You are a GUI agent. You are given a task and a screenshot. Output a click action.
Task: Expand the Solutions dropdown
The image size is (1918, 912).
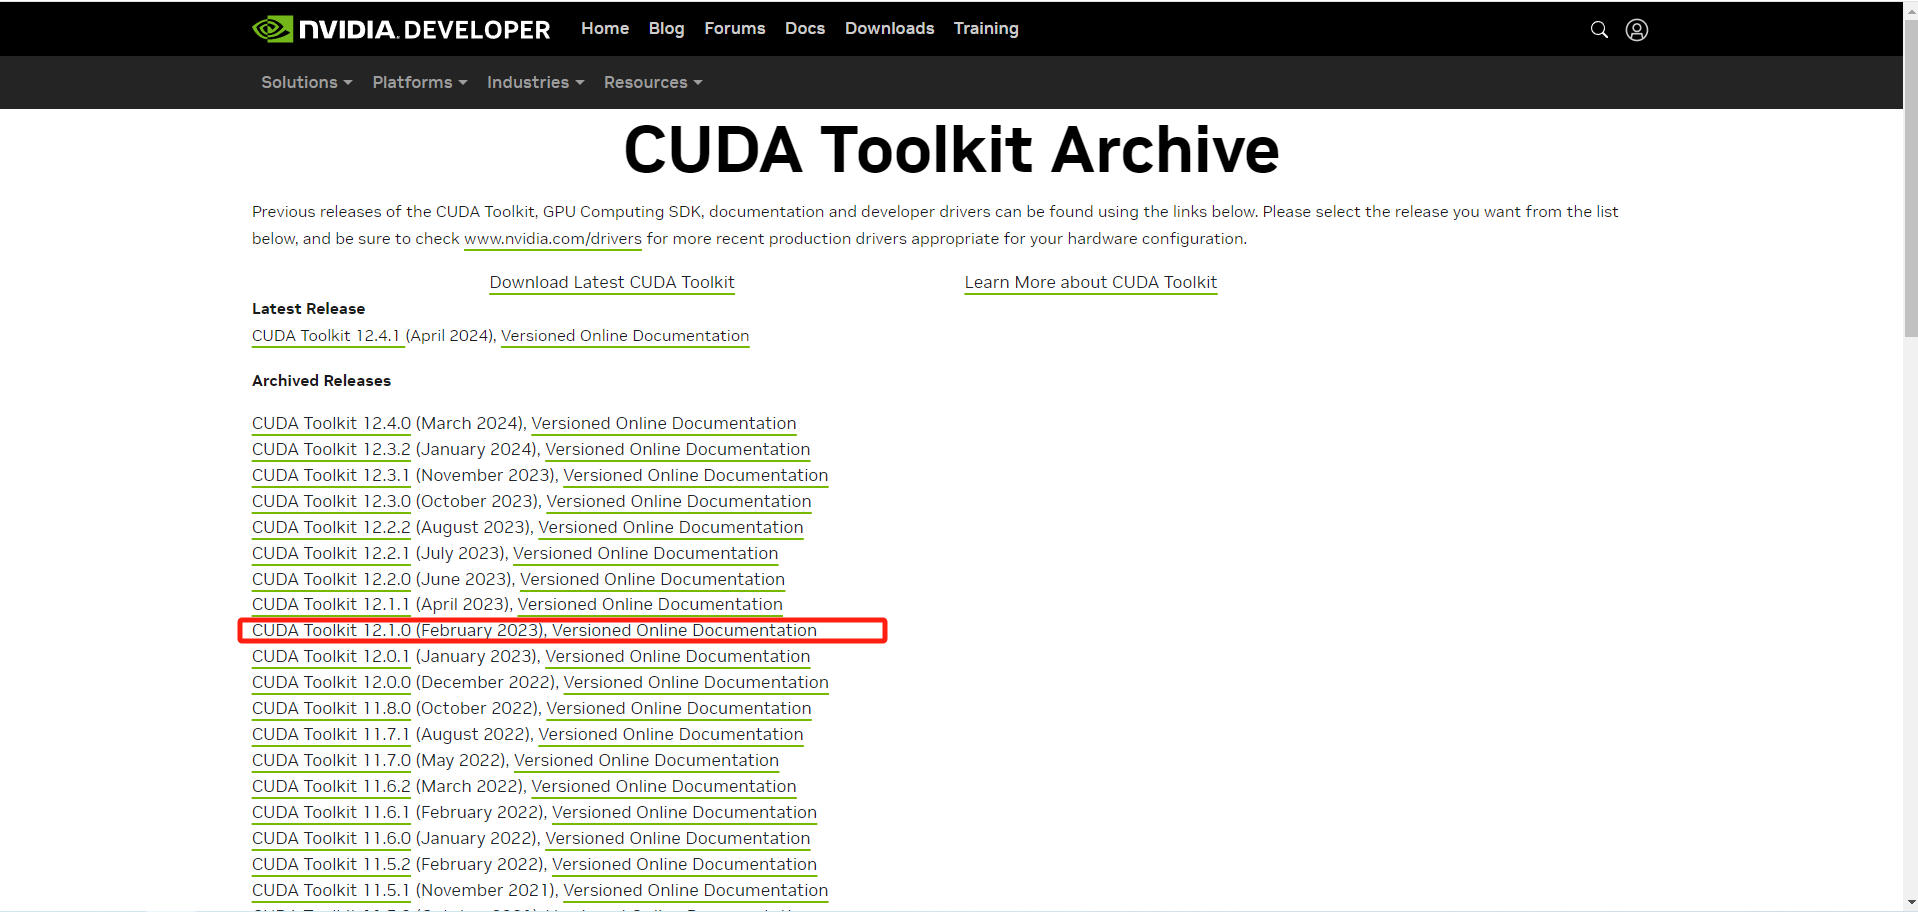(x=306, y=82)
